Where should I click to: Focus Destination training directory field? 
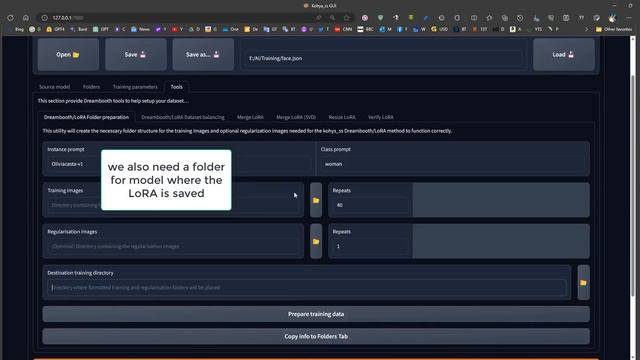pos(307,287)
